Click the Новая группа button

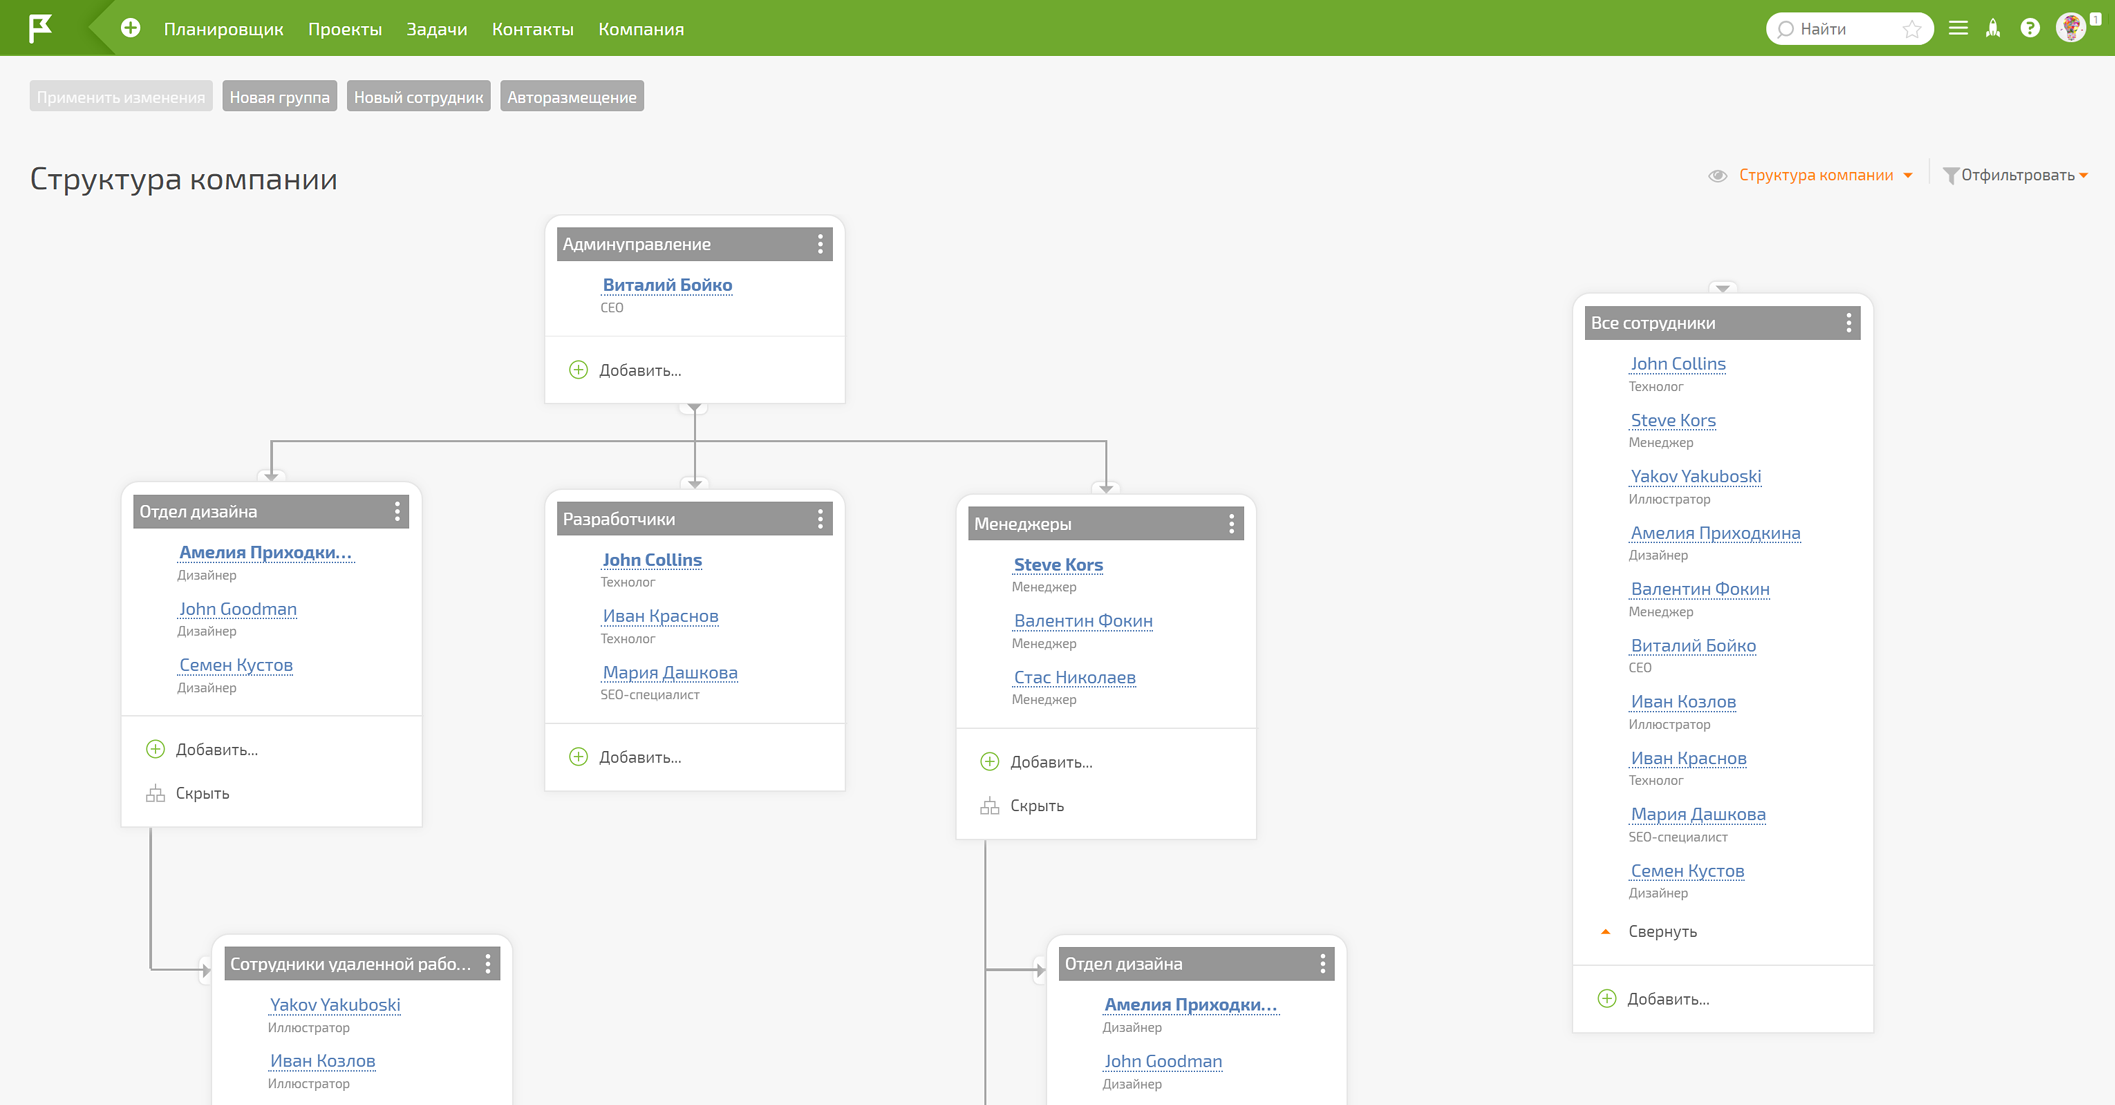coord(279,97)
